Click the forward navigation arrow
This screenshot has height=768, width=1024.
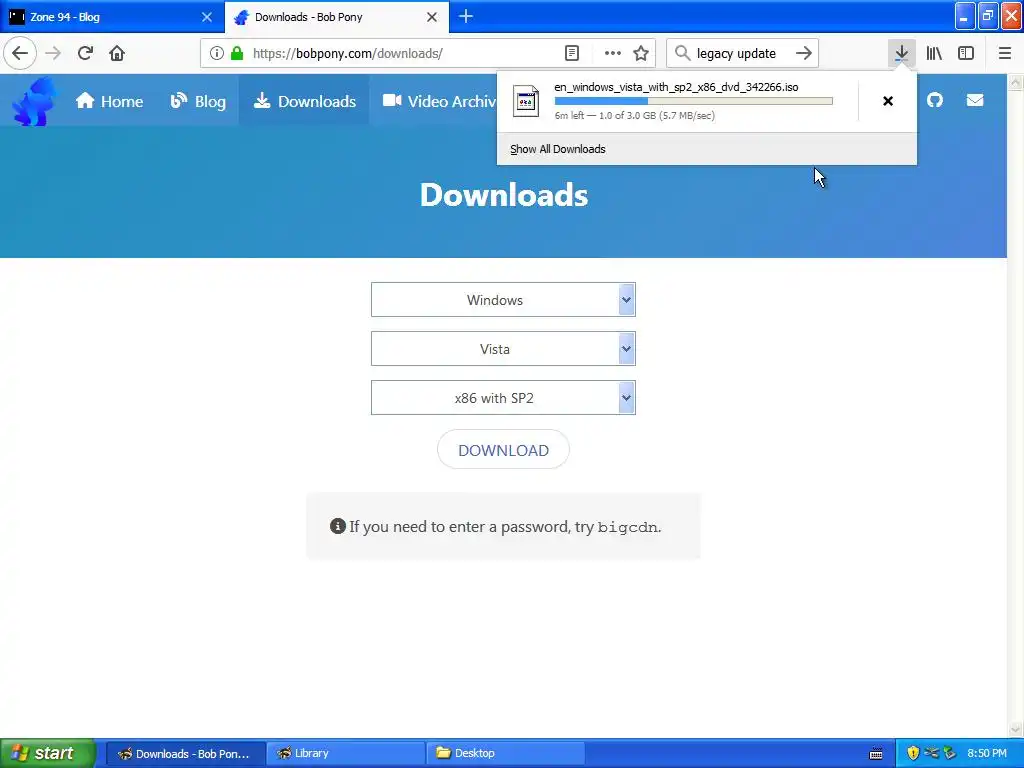[54, 53]
